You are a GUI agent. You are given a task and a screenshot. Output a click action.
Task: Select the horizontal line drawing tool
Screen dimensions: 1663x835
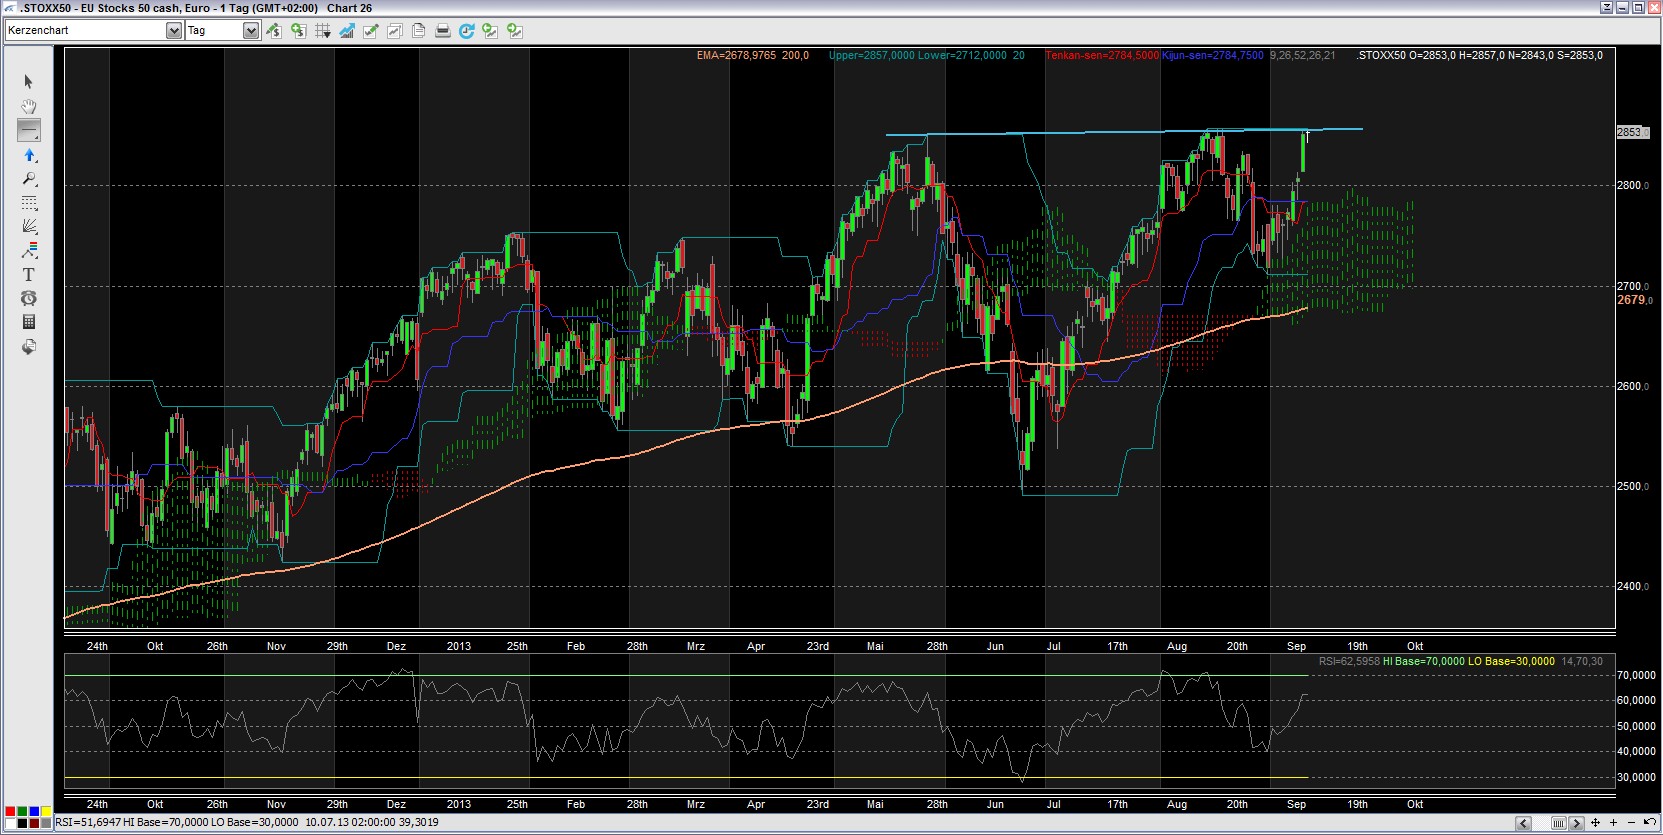[x=28, y=130]
